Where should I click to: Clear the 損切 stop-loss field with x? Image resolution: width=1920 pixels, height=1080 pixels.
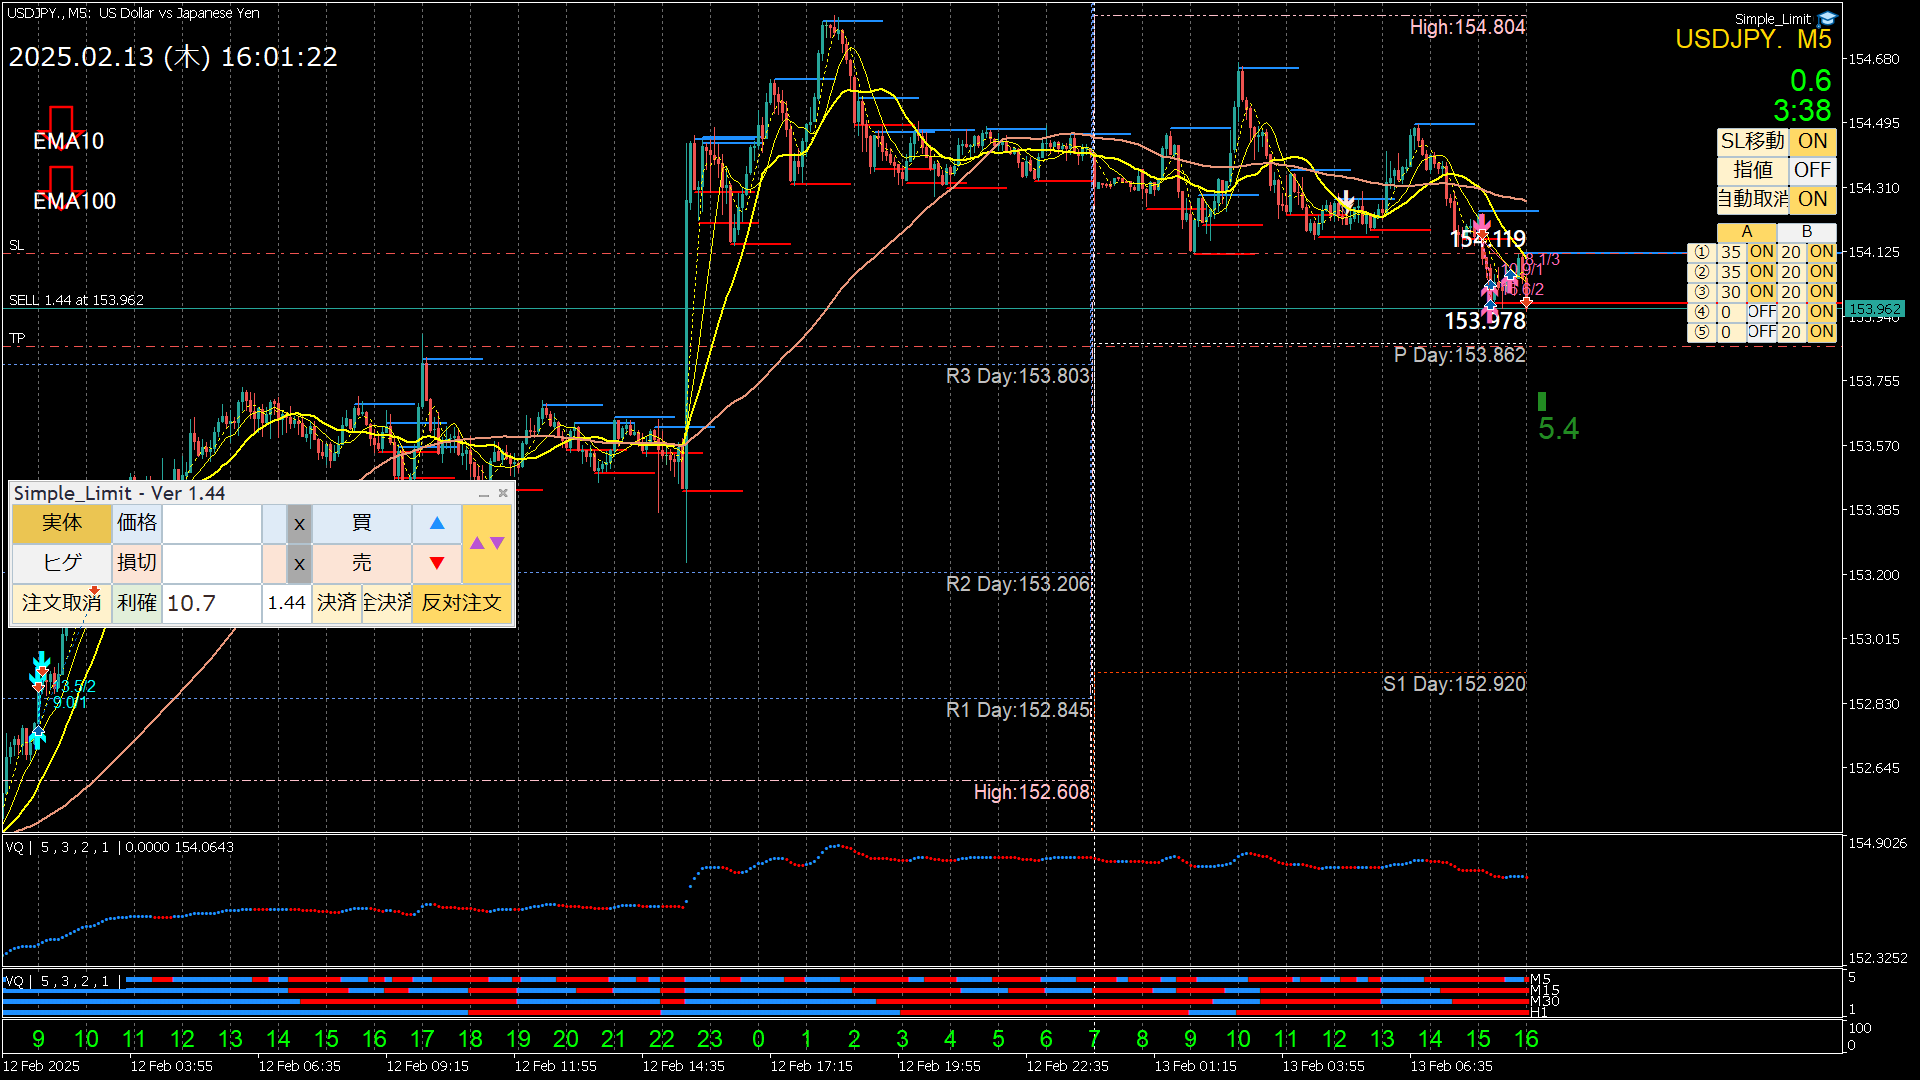coord(299,563)
